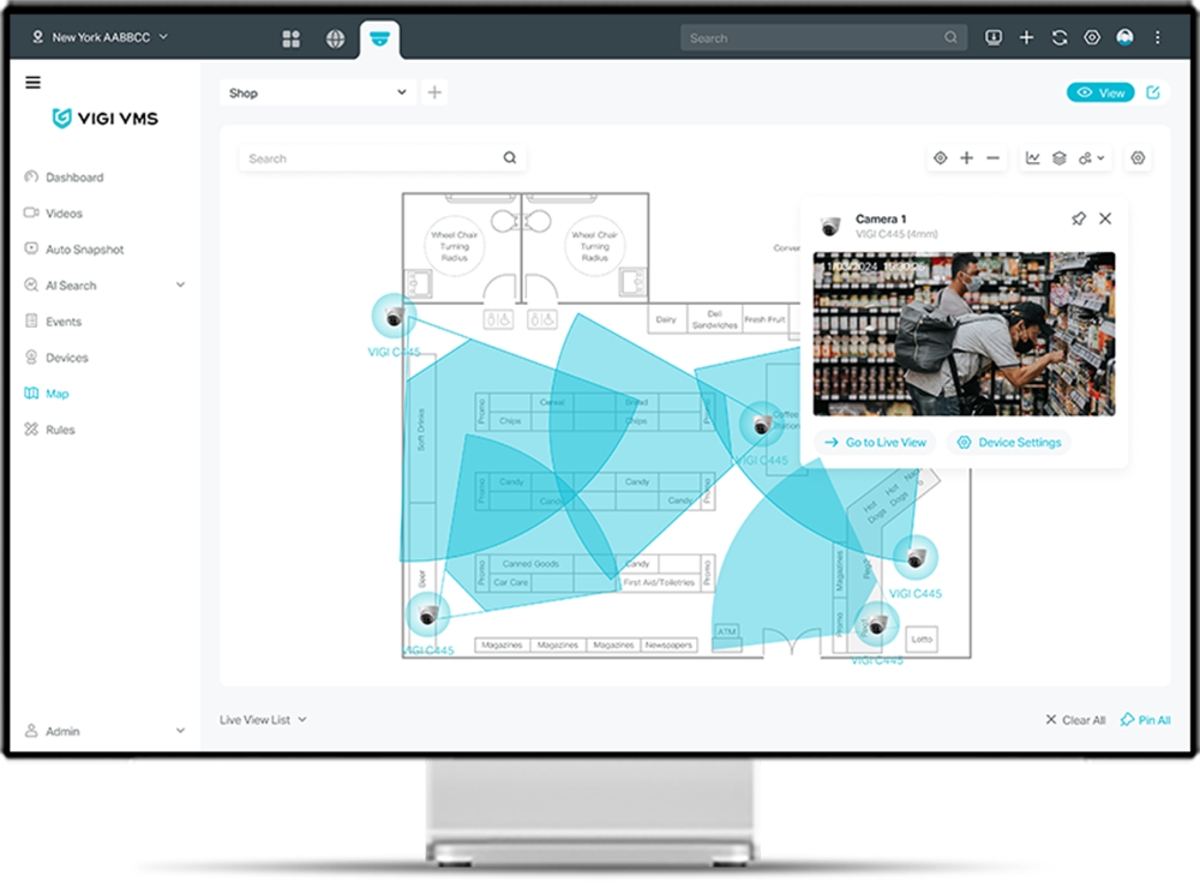1200x881 pixels.
Task: Click the refresh icon in top bar
Action: (x=1059, y=38)
